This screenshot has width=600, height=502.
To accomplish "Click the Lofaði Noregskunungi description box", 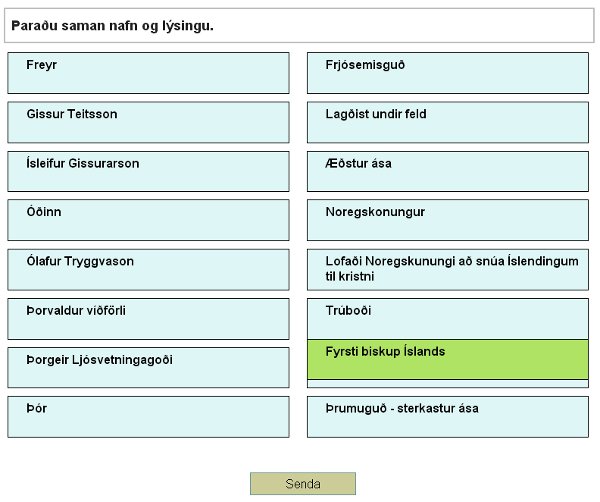I will pos(448,269).
